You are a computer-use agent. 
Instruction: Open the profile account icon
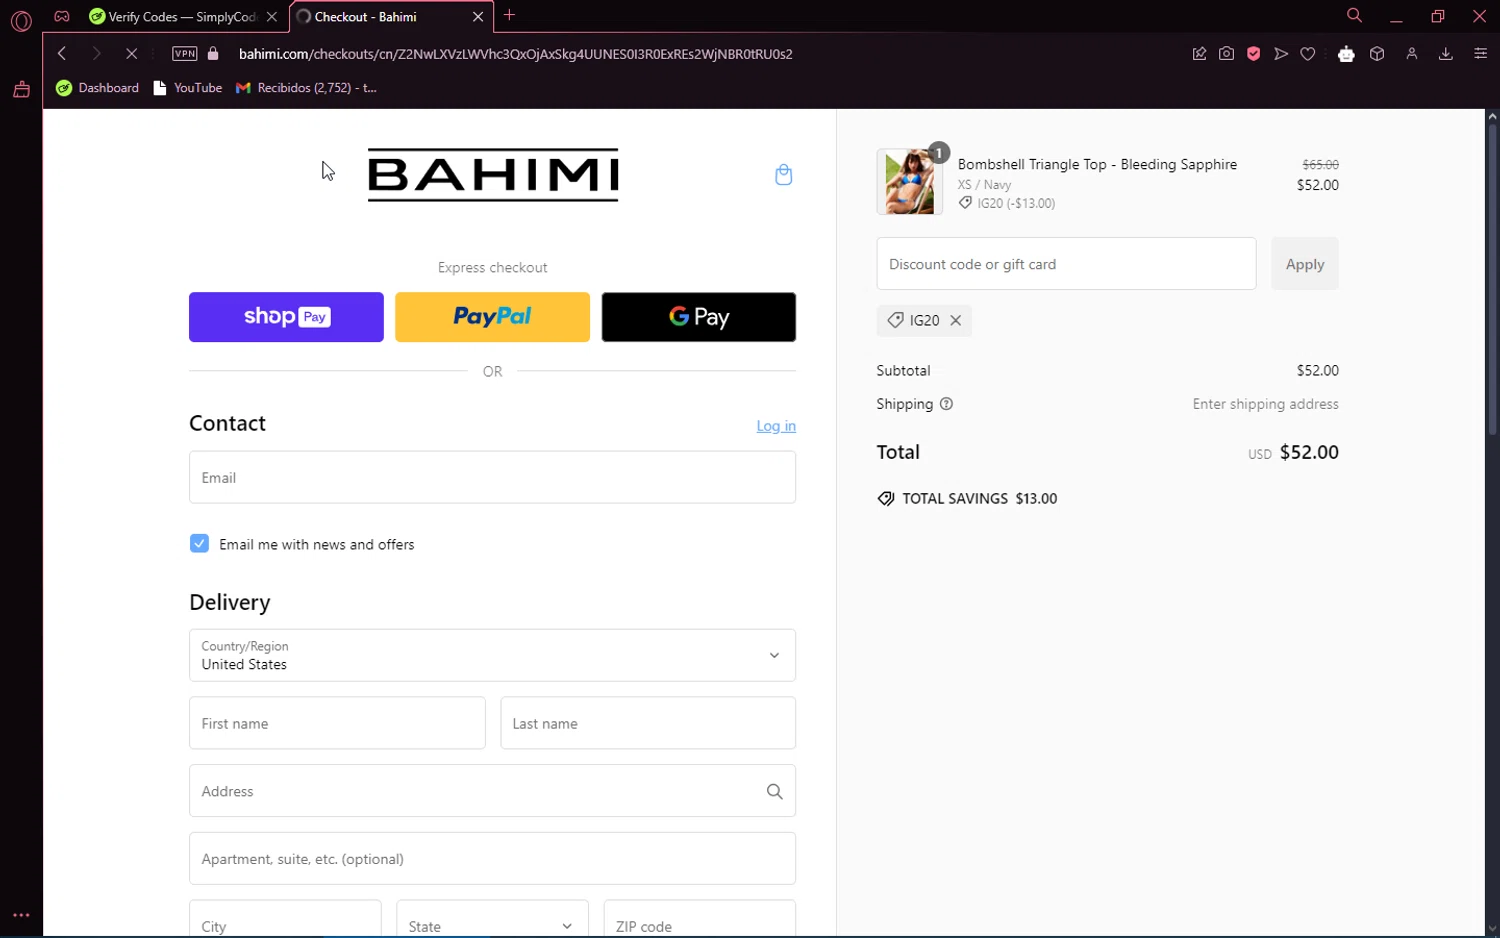click(1412, 54)
